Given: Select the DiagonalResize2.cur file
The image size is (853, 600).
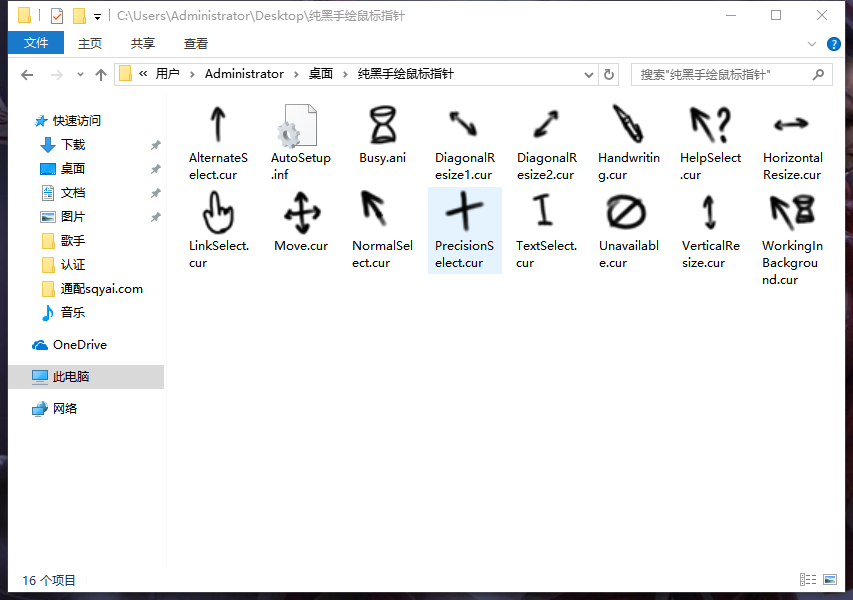Looking at the screenshot, I should point(546,143).
